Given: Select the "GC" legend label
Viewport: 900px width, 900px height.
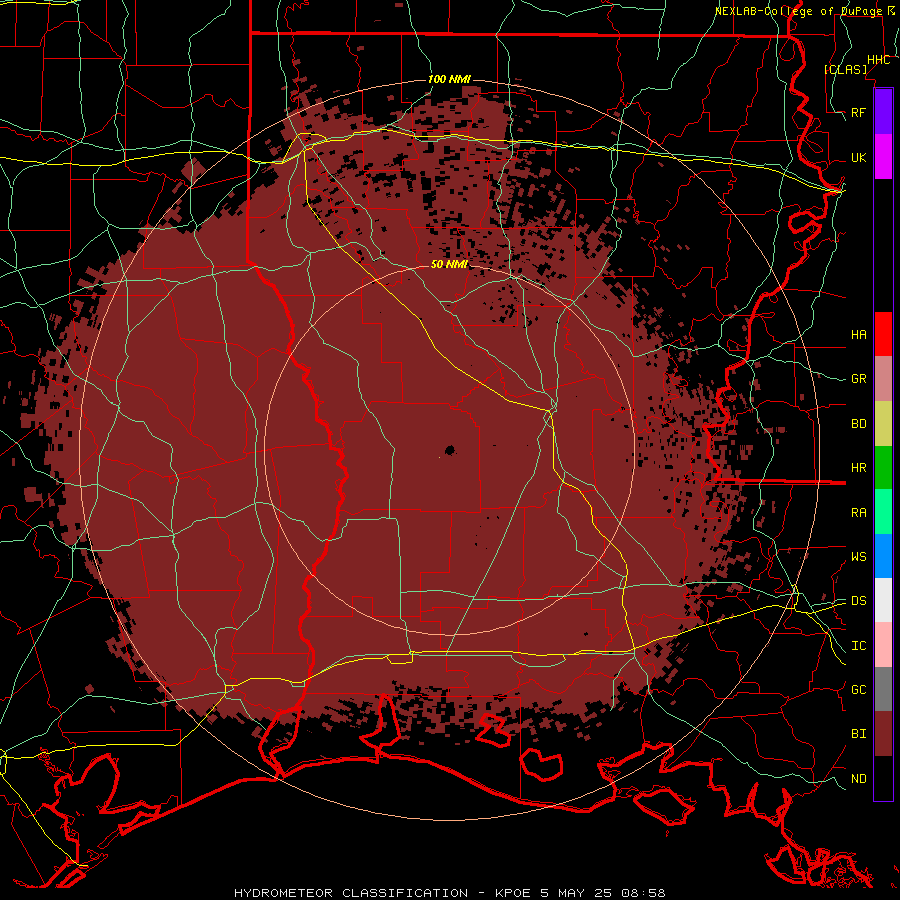Looking at the screenshot, I should [858, 690].
